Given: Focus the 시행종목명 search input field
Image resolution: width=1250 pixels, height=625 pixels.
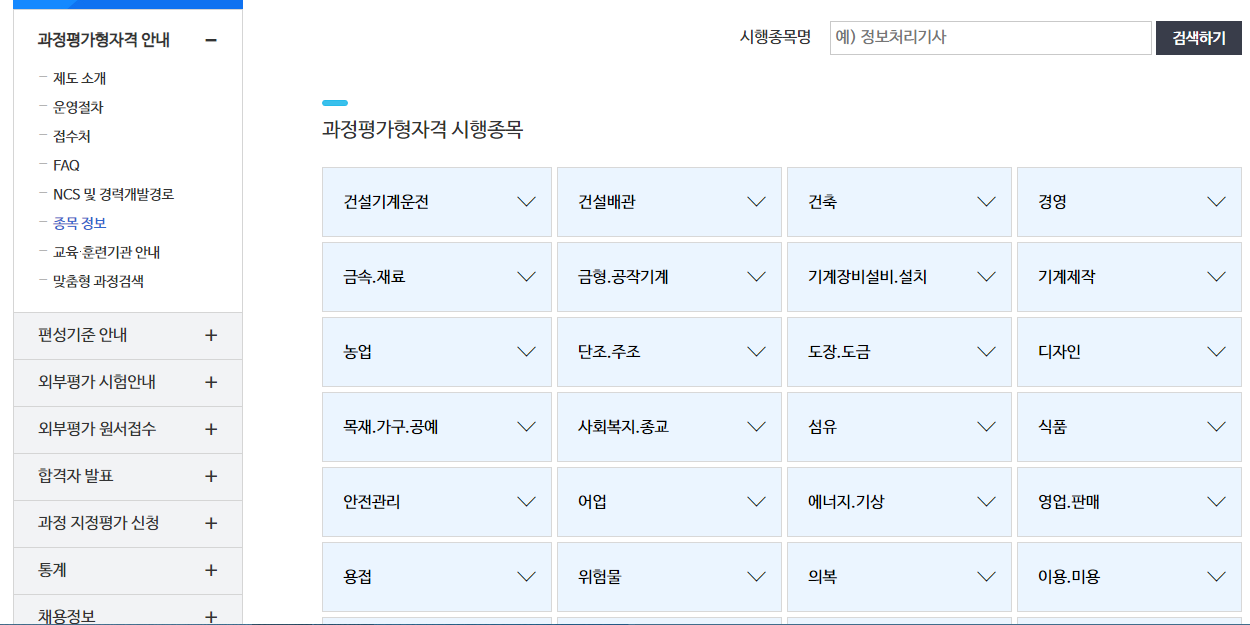Looking at the screenshot, I should pos(991,38).
